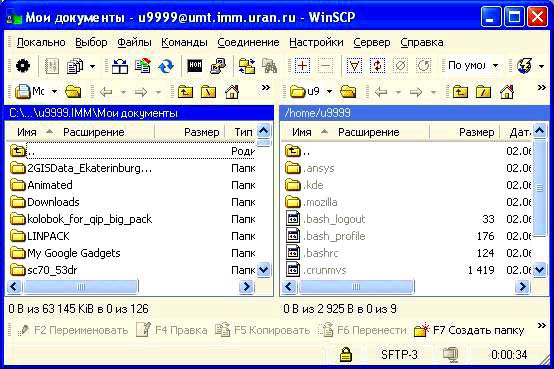The width and height of the screenshot is (554, 369).
Task: Expand hidden local toolbar items chevron
Action: point(266,87)
